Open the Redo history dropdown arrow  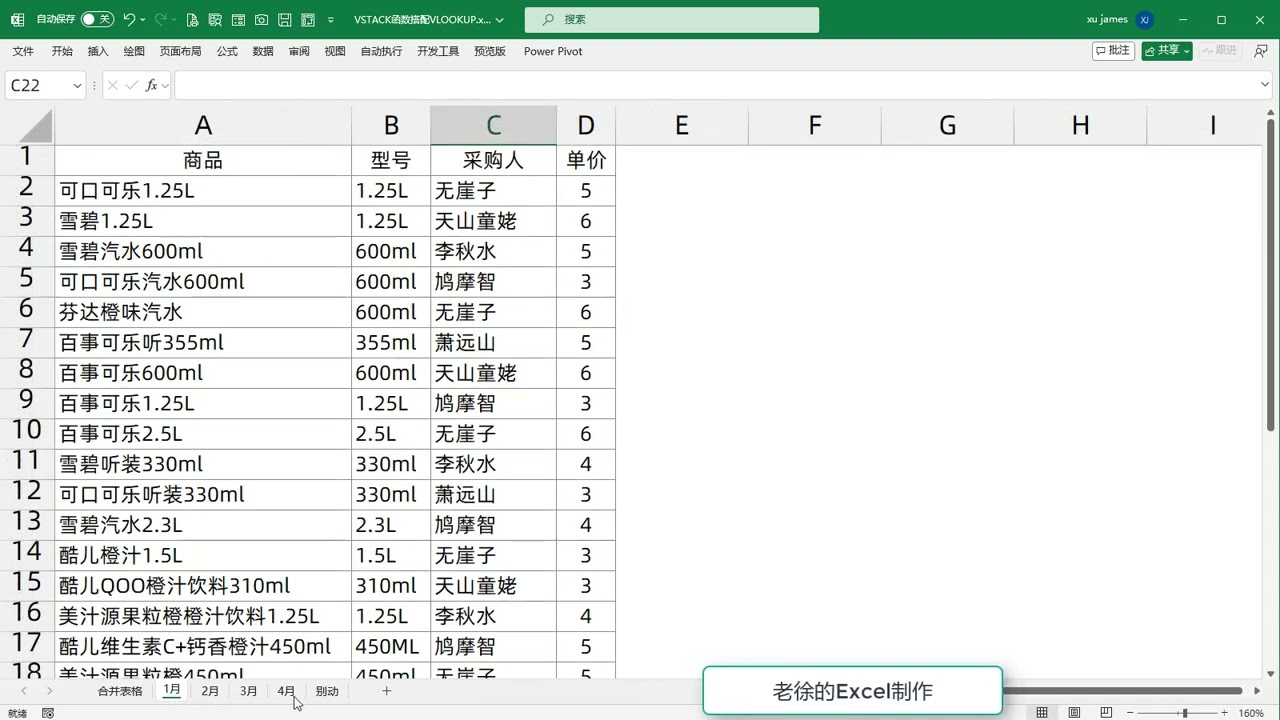click(x=174, y=19)
